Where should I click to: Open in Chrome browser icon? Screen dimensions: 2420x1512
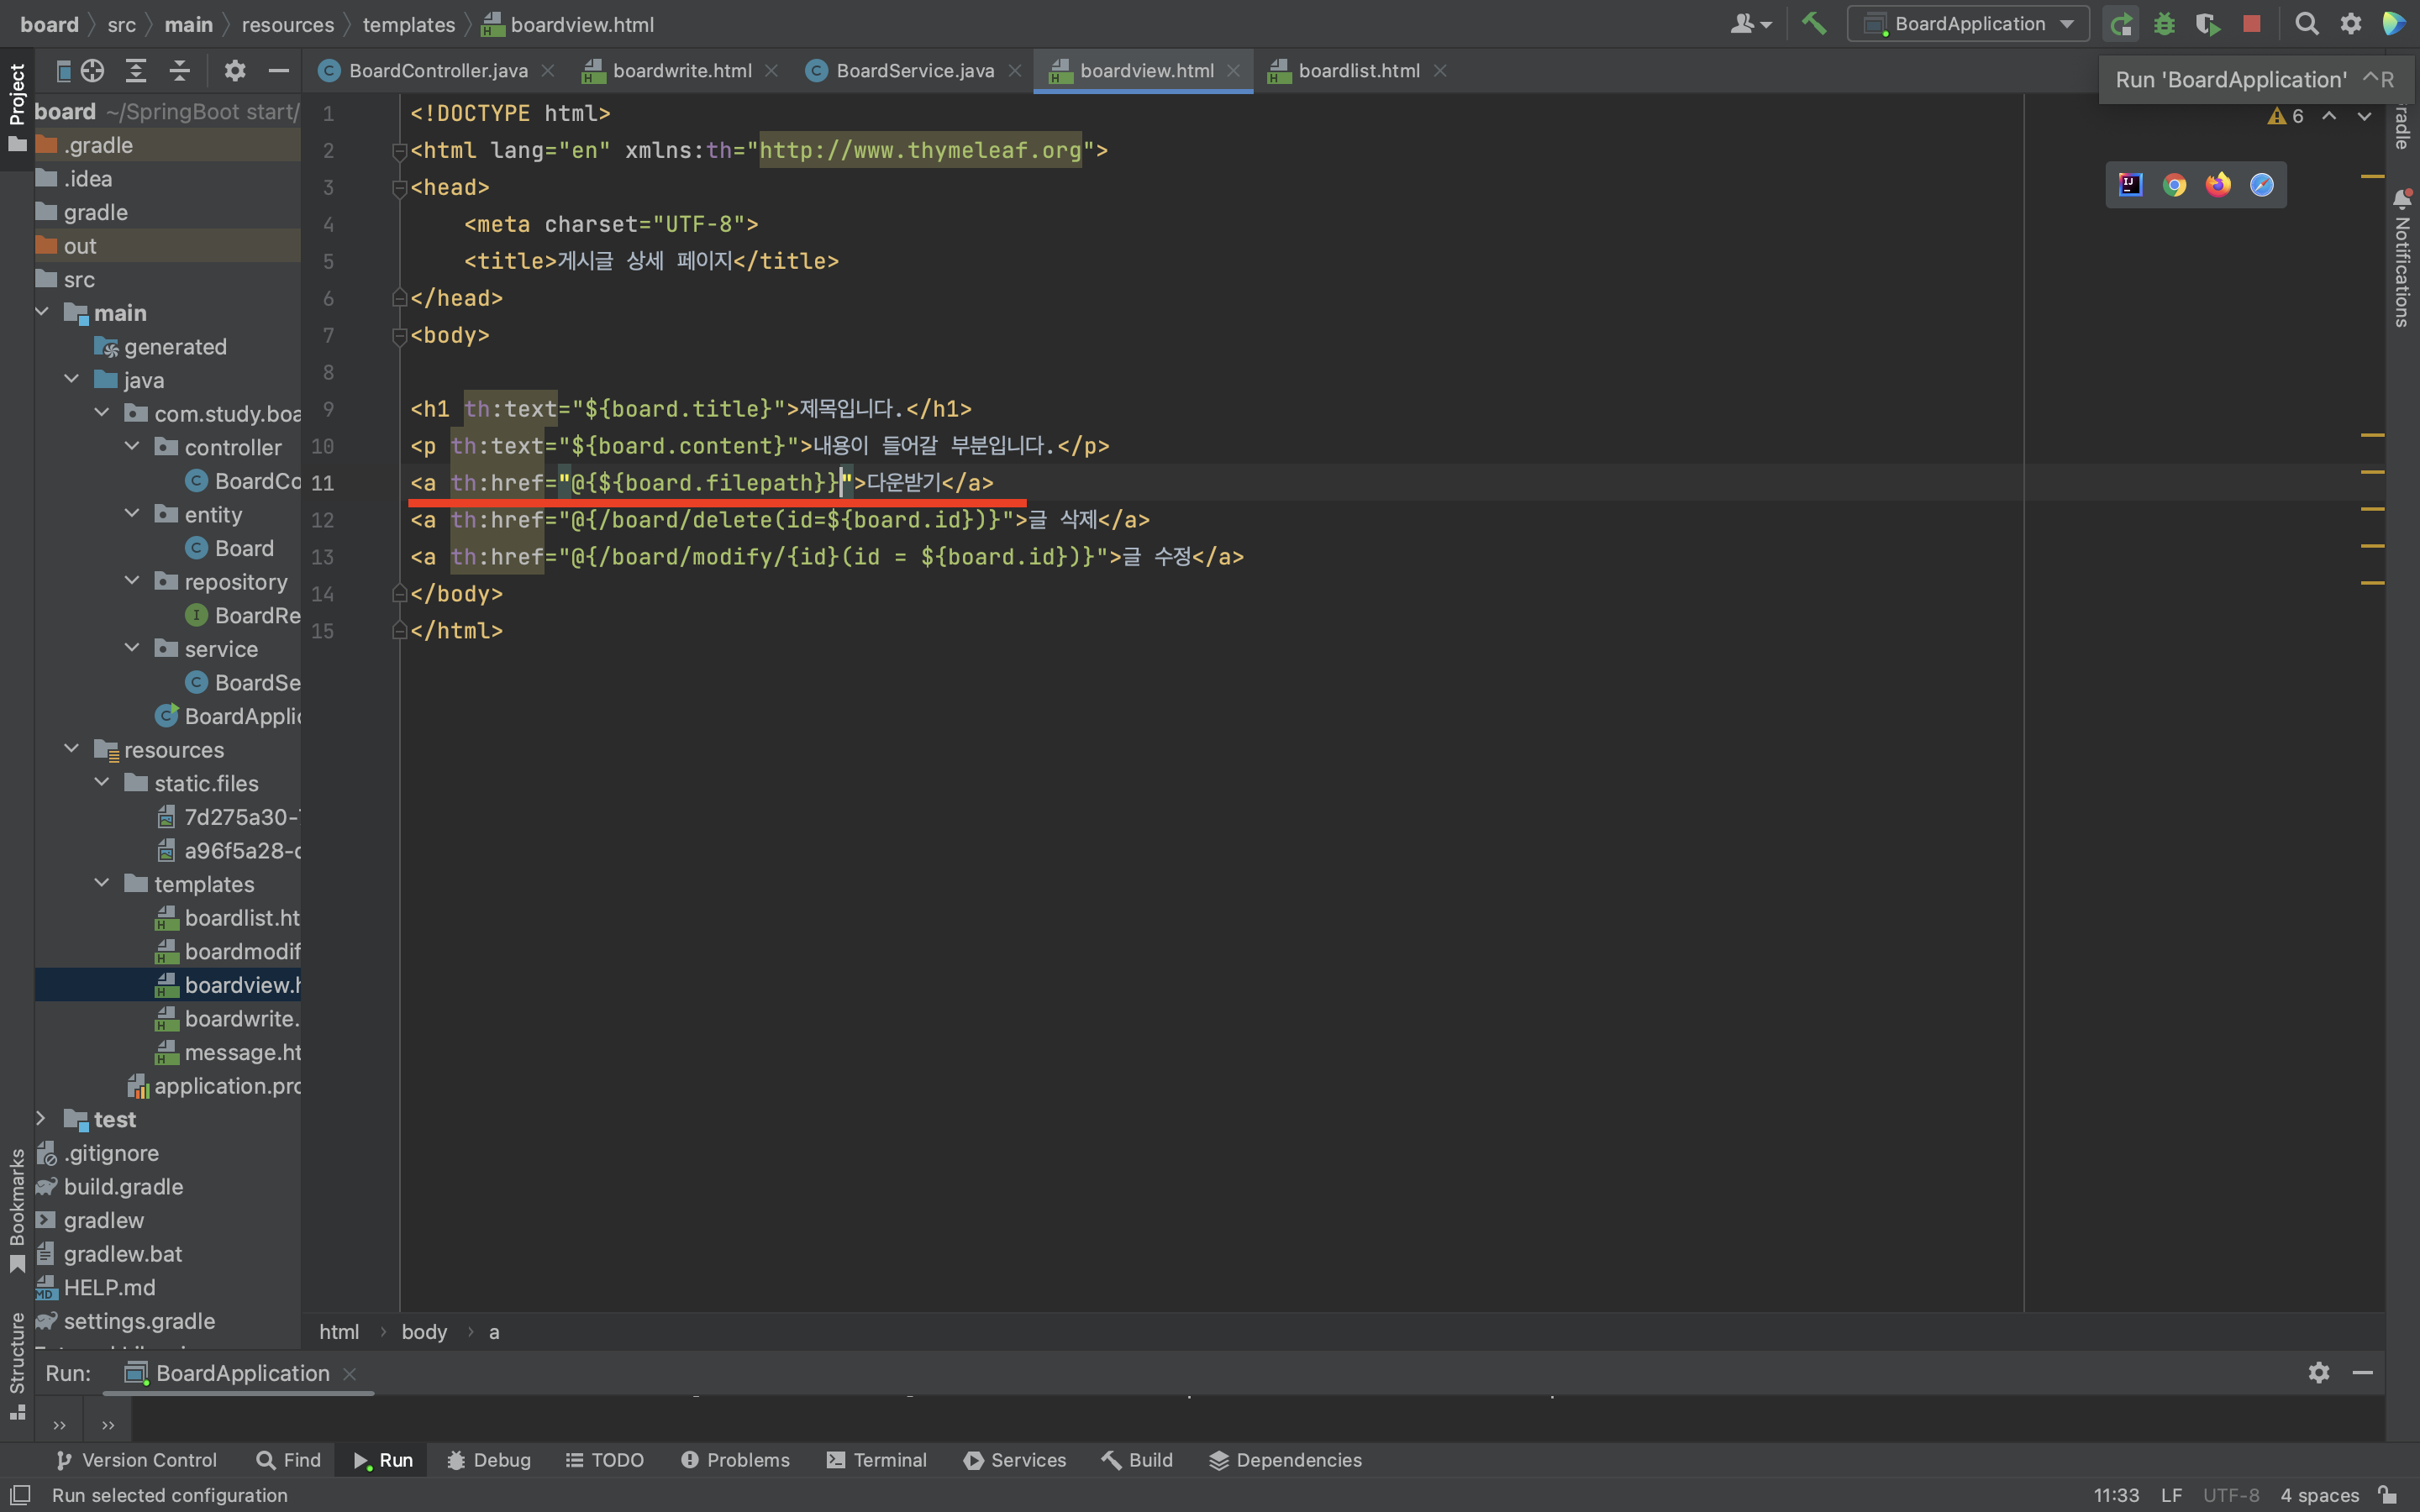pos(2174,185)
